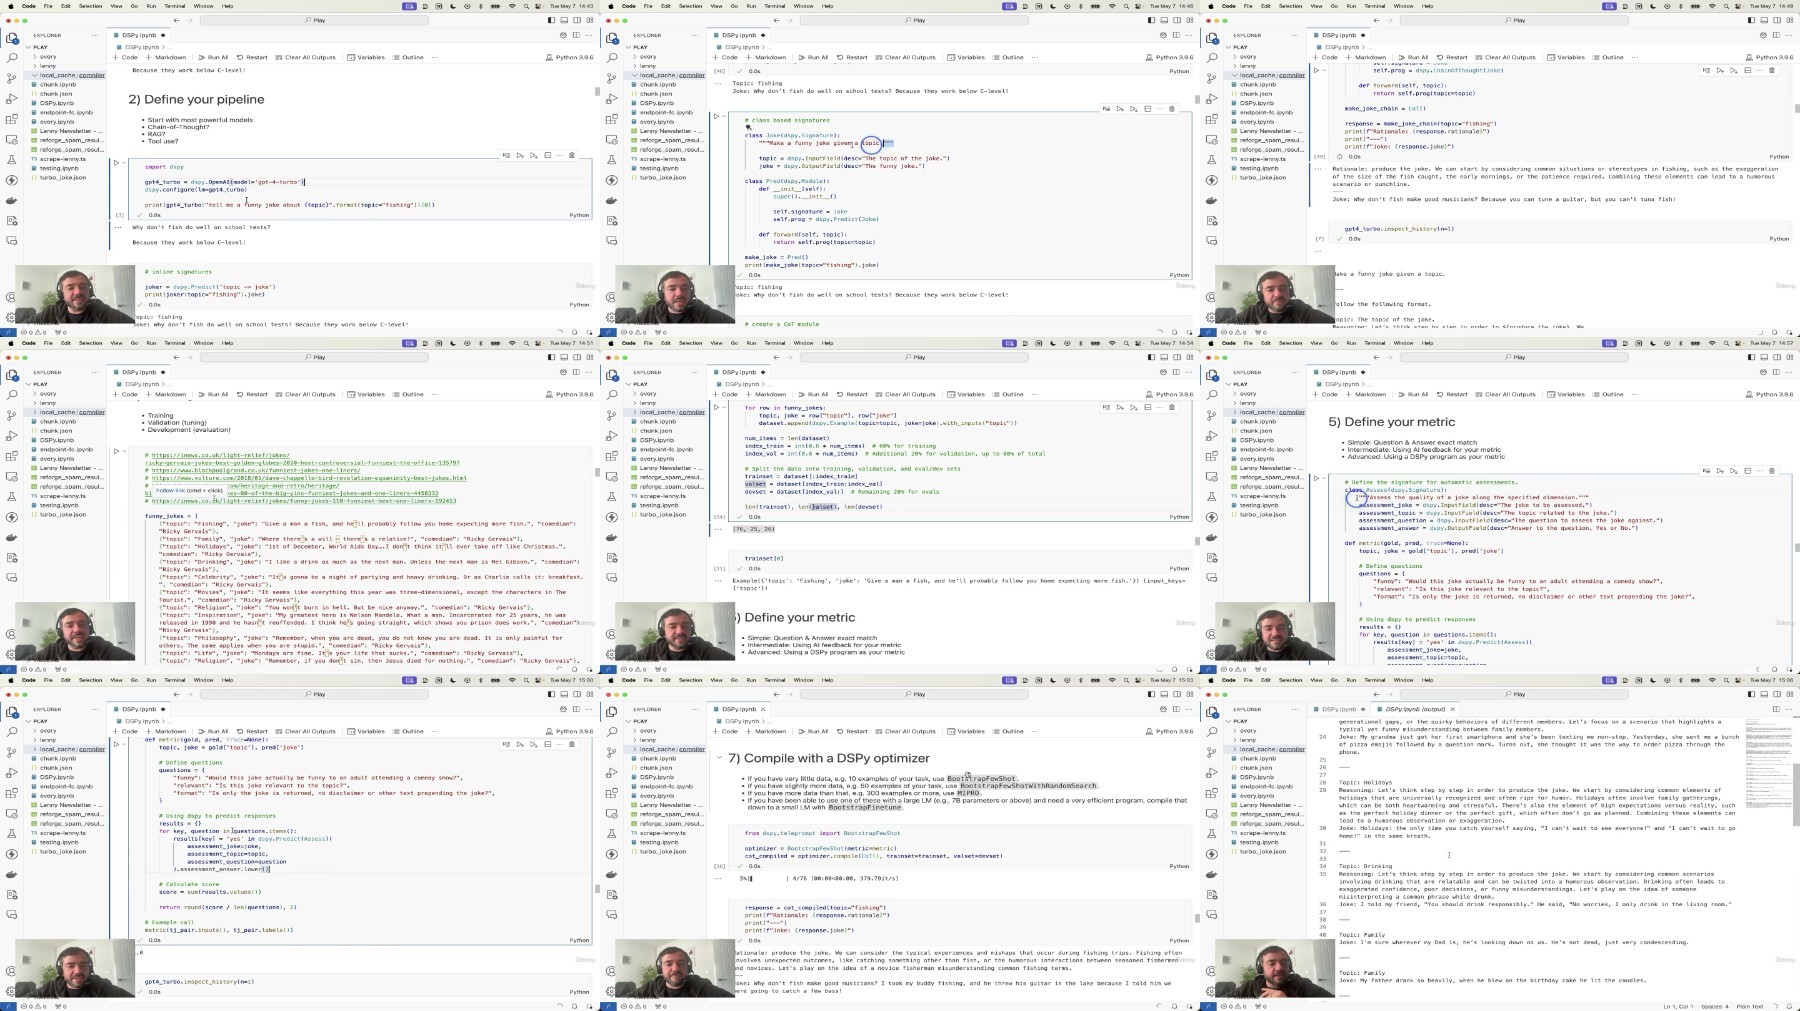Viewport: 1800px width, 1011px height.
Task: Run the class Joke cell in the 14:46 window
Action: [716, 117]
